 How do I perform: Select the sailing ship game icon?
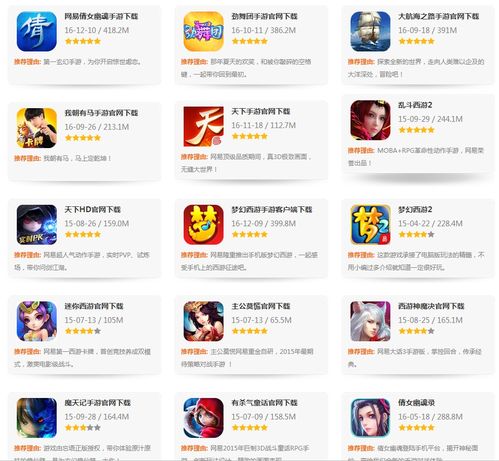[x=370, y=31]
